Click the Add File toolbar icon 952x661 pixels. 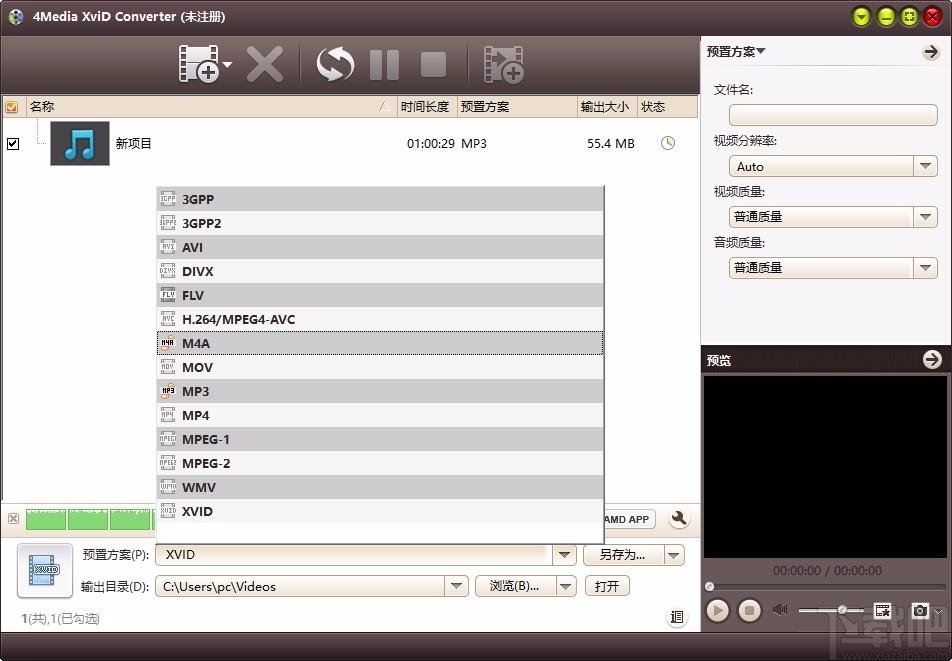199,63
